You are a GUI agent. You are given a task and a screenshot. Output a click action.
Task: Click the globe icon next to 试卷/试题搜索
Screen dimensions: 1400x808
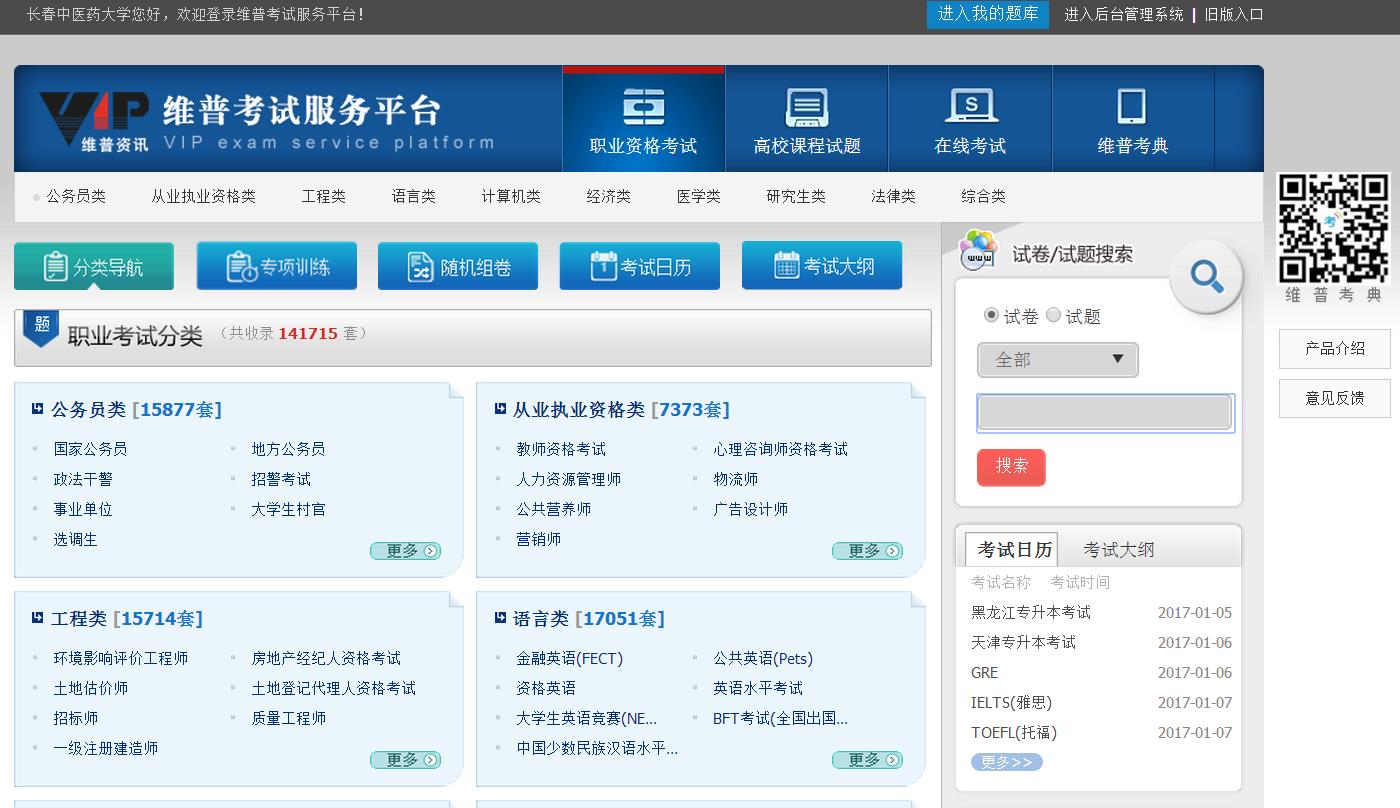[x=978, y=250]
